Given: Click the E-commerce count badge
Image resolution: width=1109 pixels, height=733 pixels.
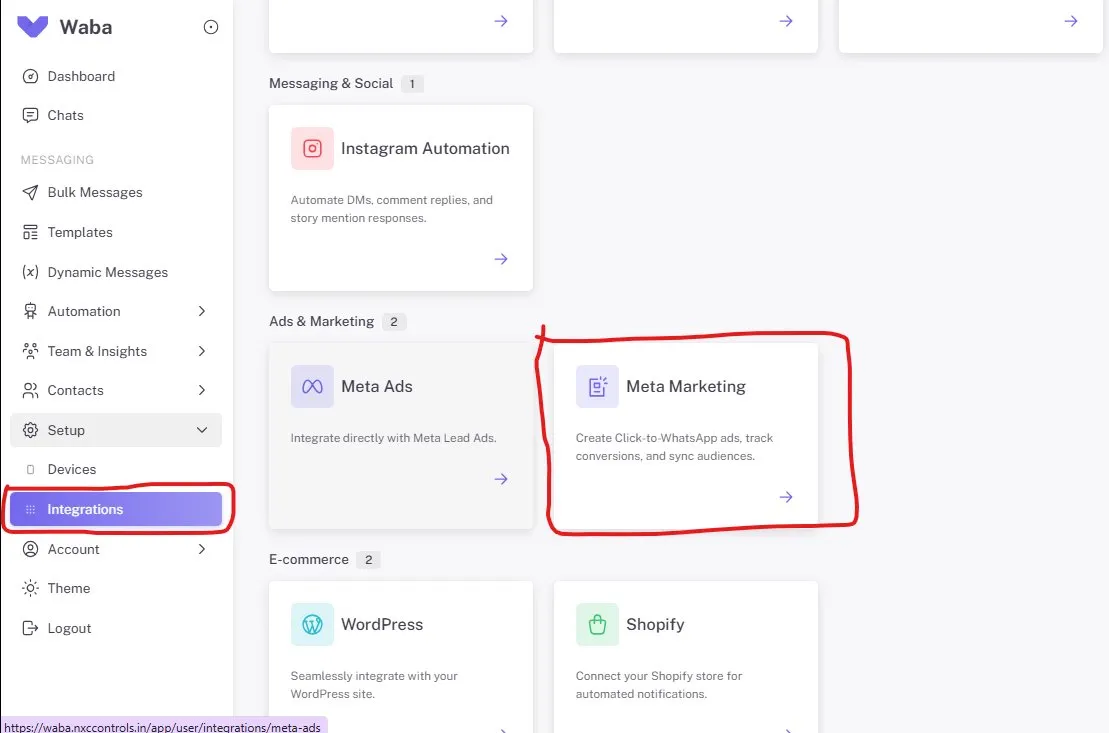Looking at the screenshot, I should tap(368, 560).
